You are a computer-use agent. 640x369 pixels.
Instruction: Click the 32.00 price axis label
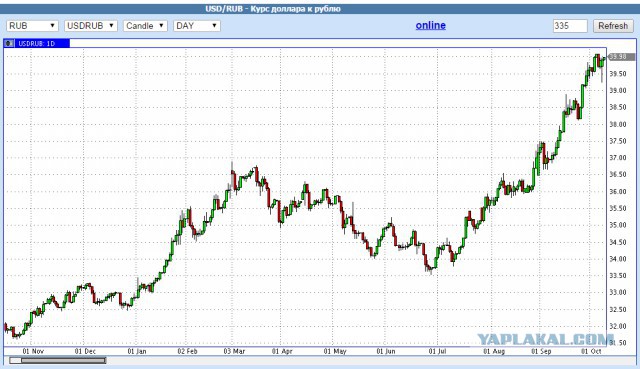618,326
